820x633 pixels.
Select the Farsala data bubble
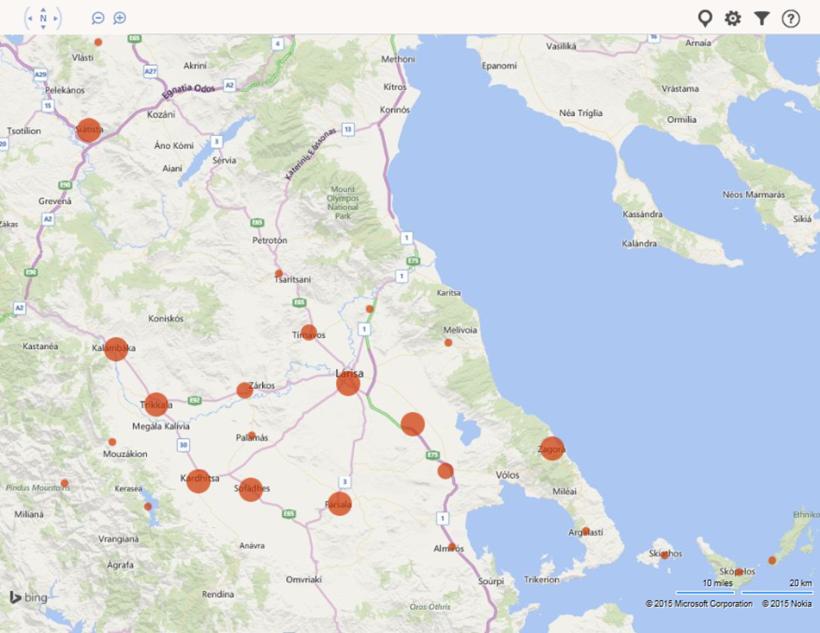(x=339, y=503)
